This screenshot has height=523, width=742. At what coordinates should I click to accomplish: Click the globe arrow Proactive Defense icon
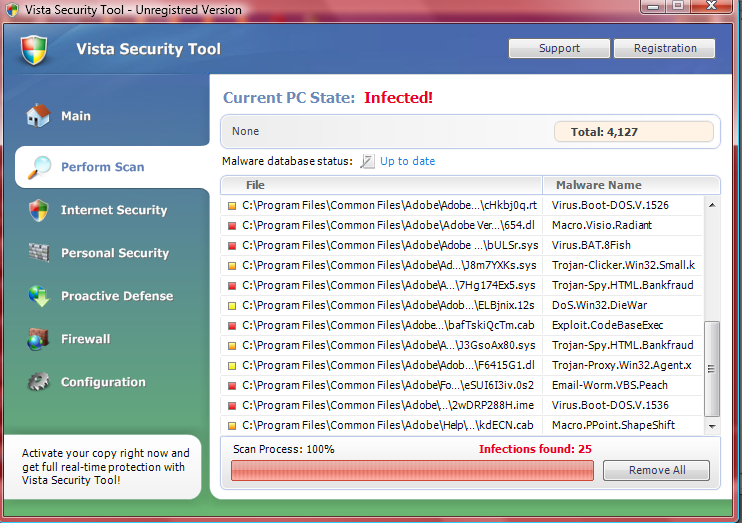(x=39, y=296)
